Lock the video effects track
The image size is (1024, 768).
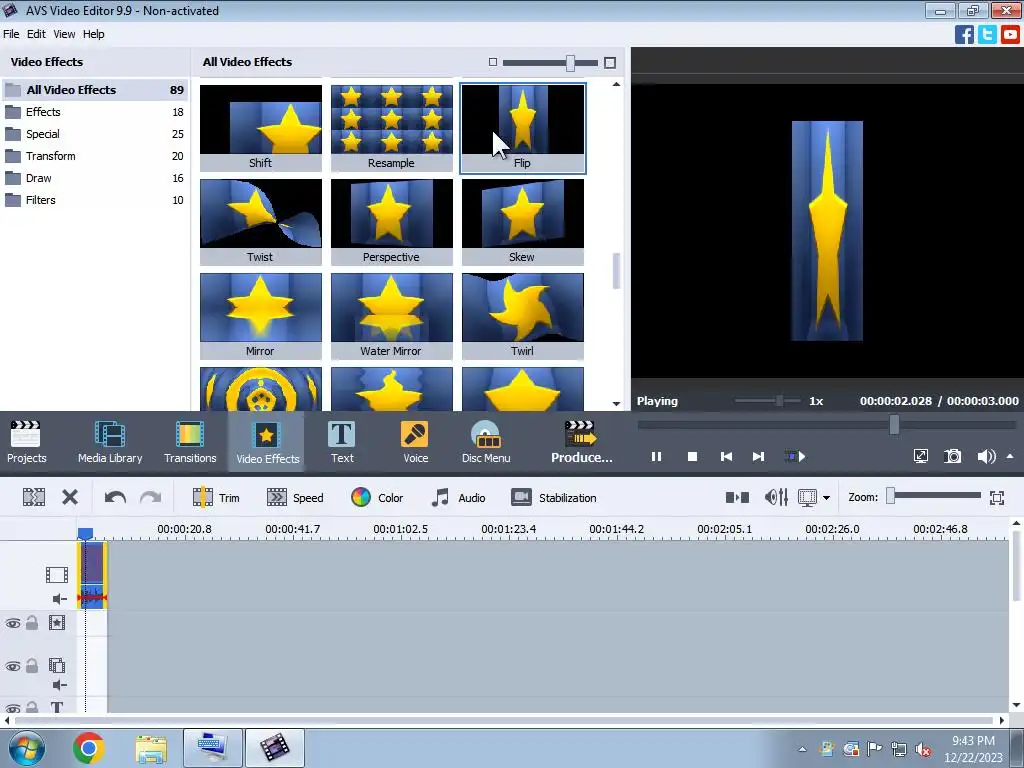[31, 622]
